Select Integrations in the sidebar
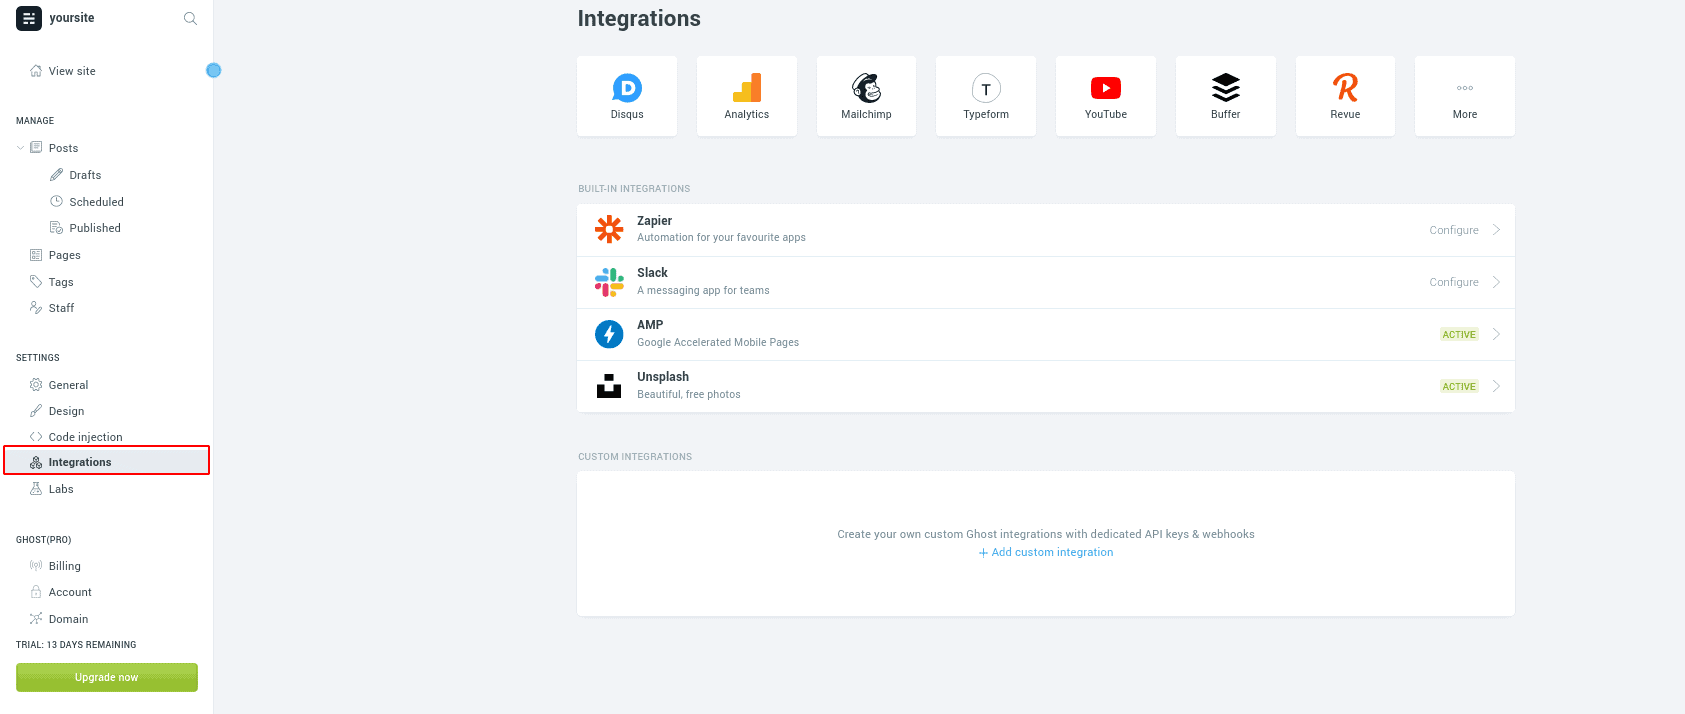This screenshot has height=714, width=1685. click(107, 461)
